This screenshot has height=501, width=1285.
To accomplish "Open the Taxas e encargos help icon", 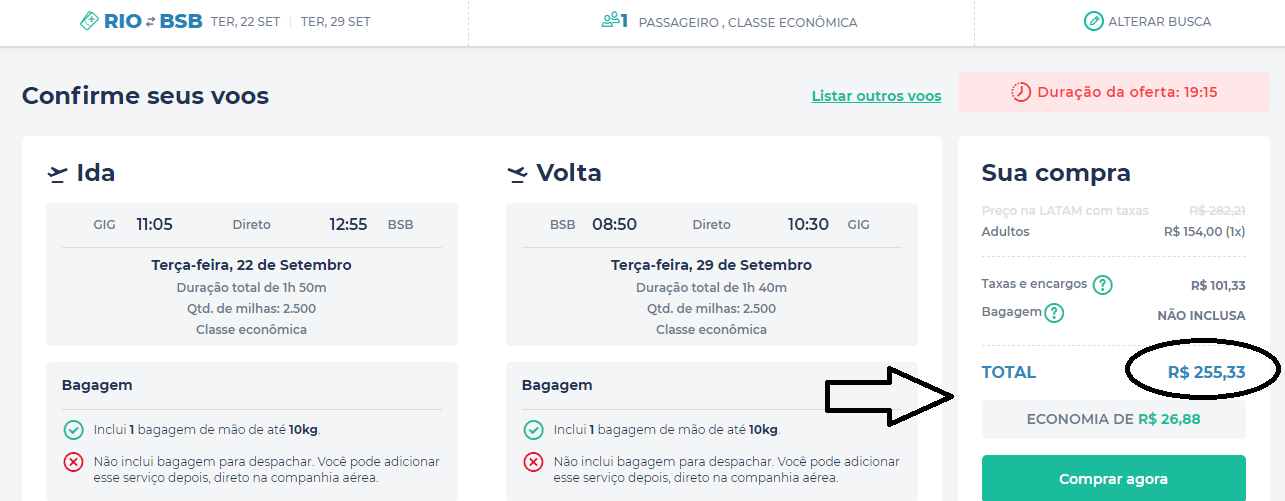I will tap(1103, 285).
